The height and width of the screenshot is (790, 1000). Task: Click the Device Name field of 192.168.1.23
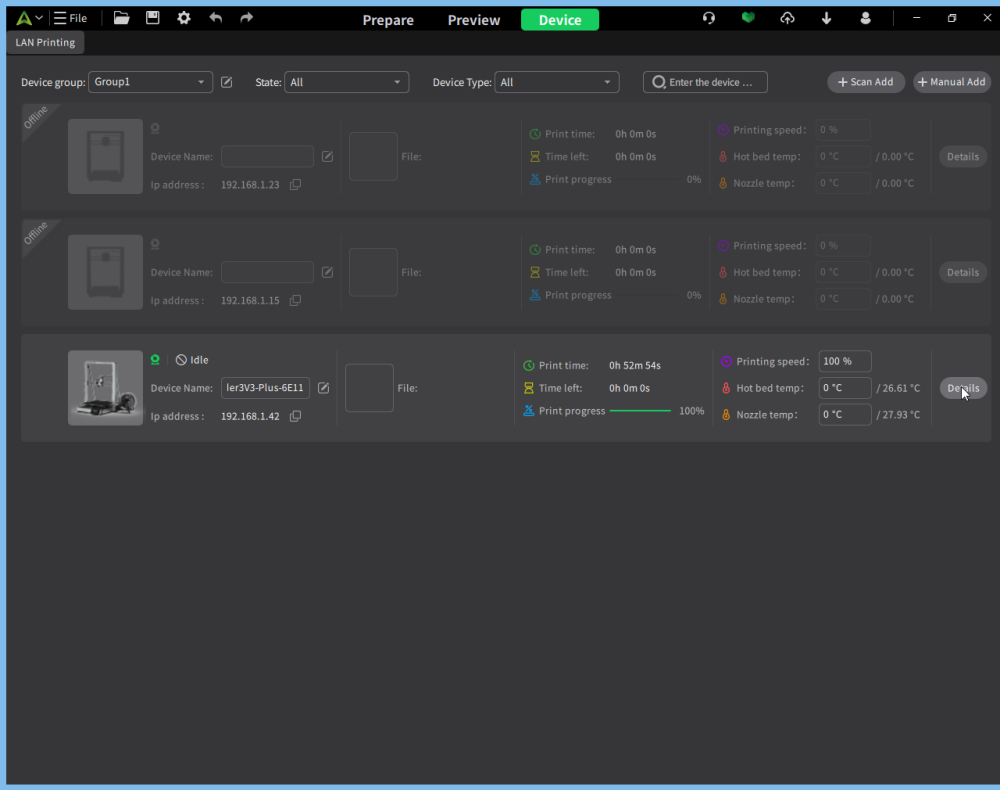click(x=267, y=156)
